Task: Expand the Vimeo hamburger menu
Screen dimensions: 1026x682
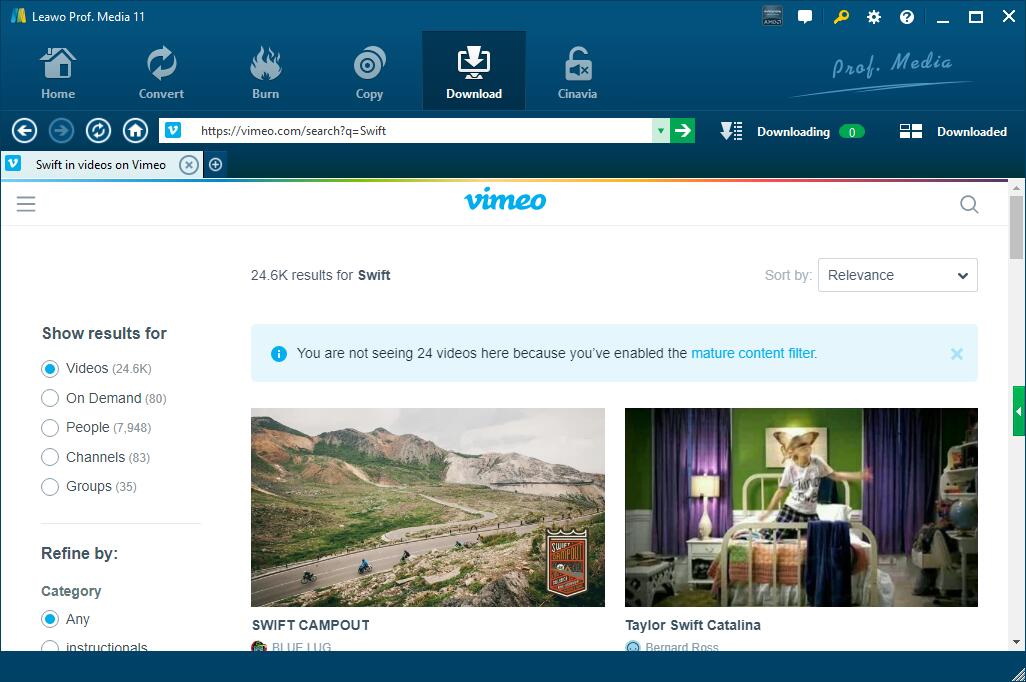Action: (x=26, y=204)
